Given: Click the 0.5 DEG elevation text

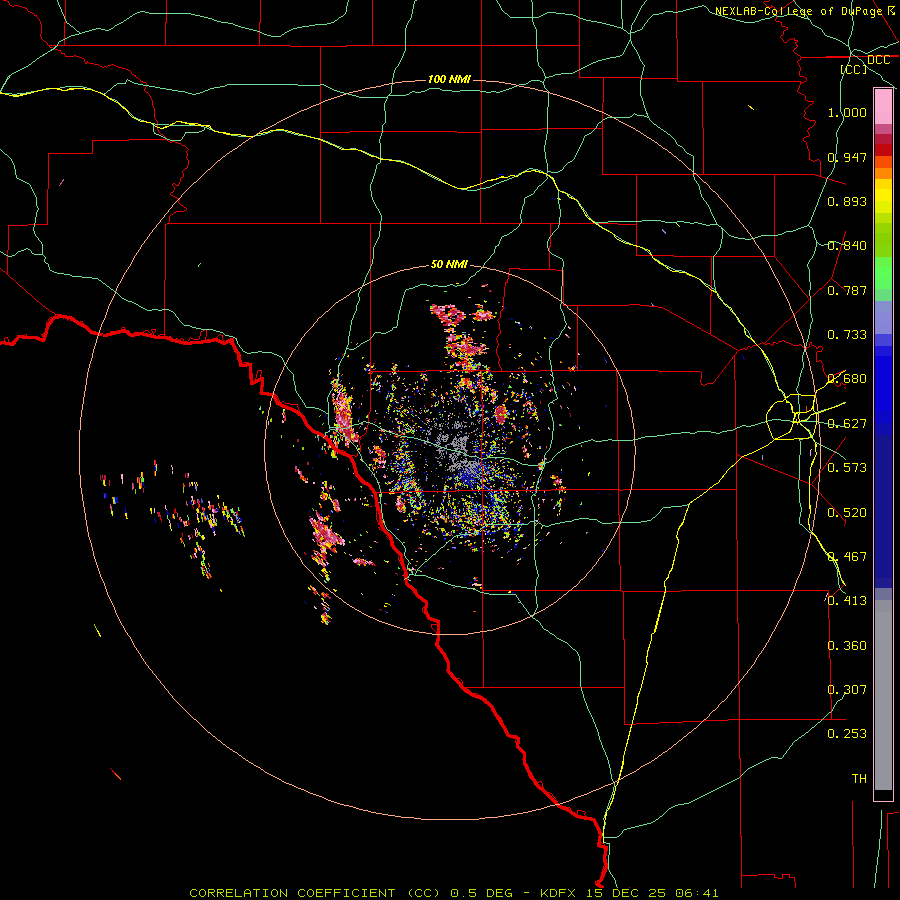Looking at the screenshot, I should click(481, 893).
